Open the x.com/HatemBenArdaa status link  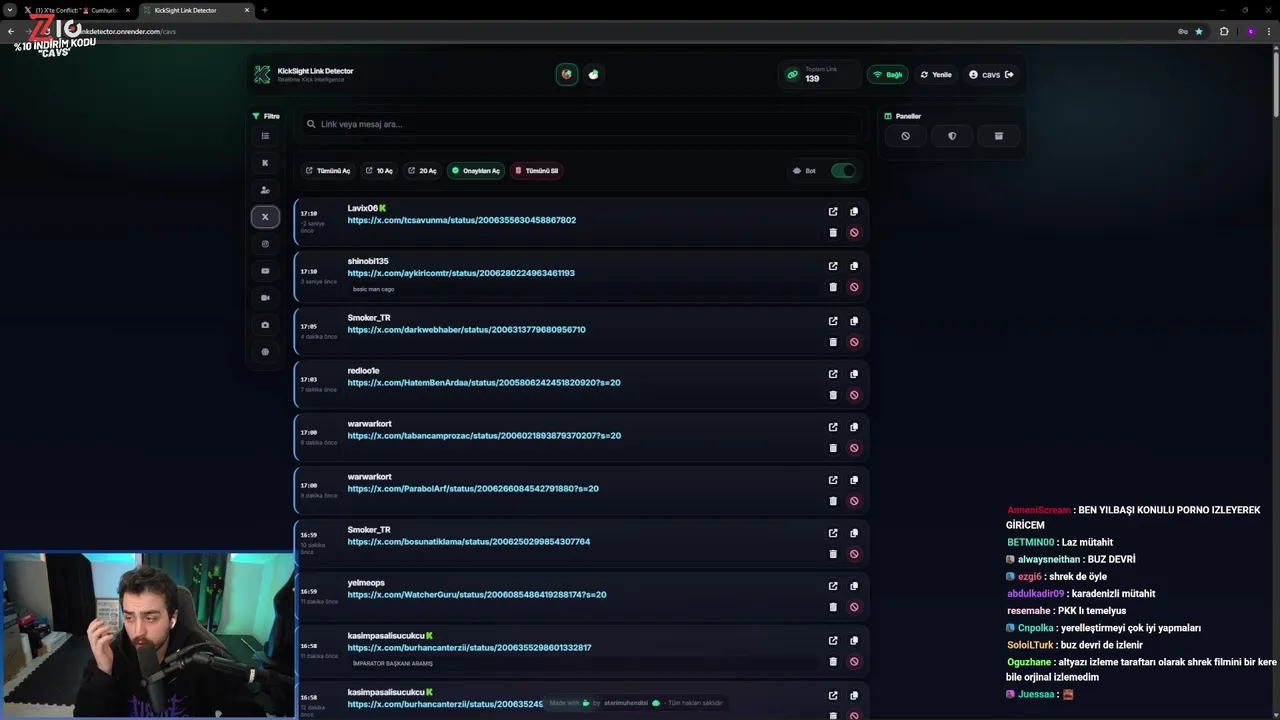(484, 383)
